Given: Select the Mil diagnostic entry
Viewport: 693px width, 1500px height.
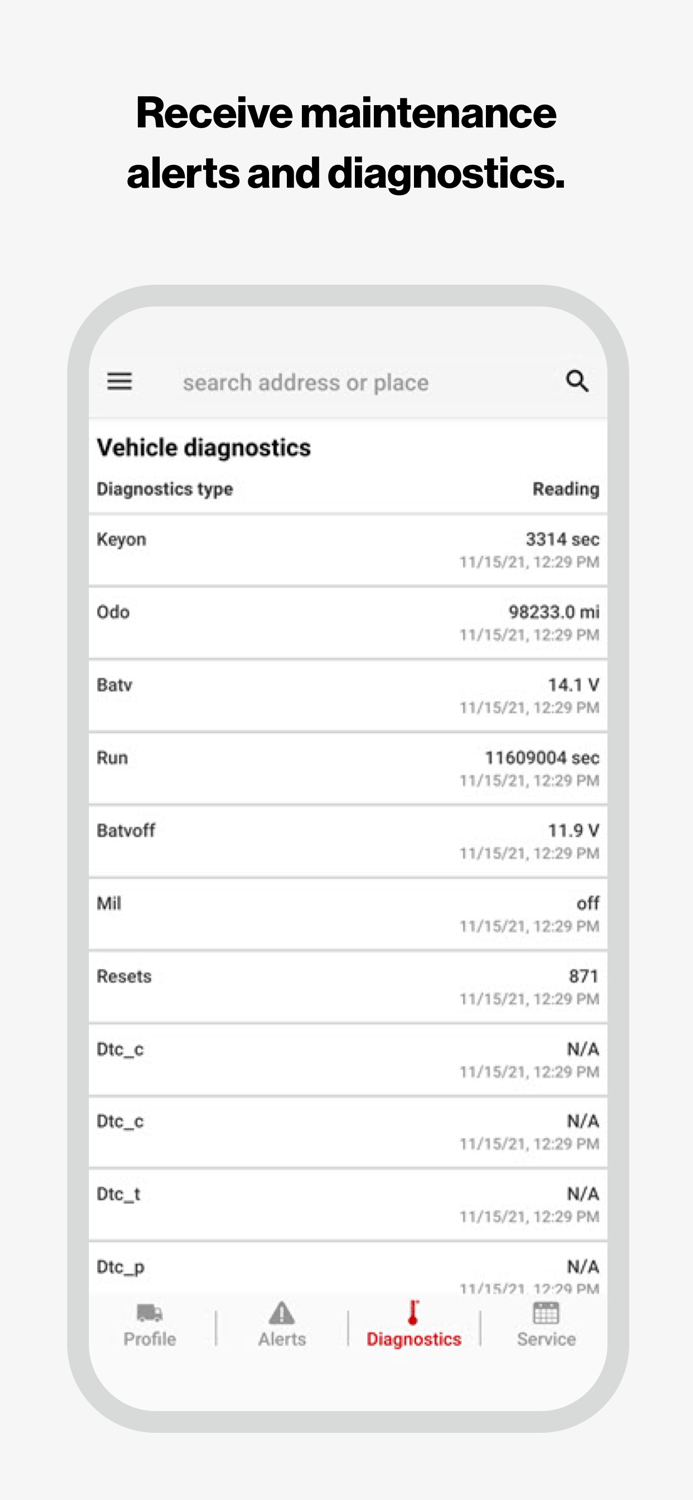Looking at the screenshot, I should 347,913.
